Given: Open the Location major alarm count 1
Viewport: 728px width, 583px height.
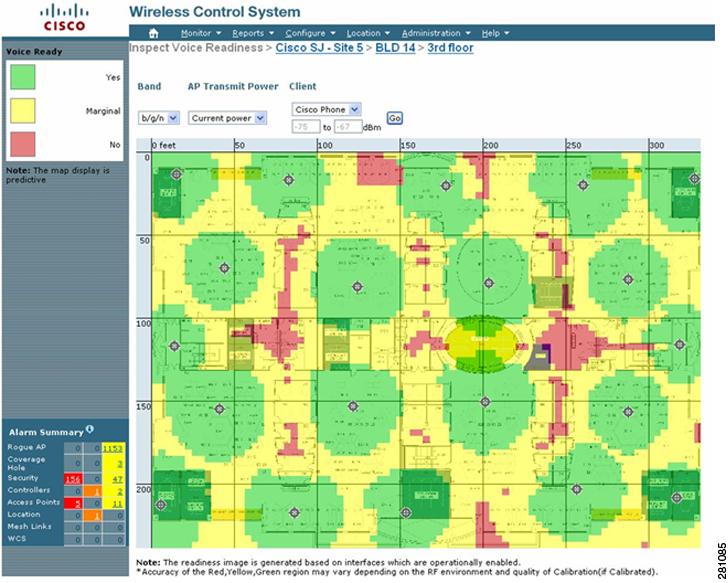Looking at the screenshot, I should pyautogui.click(x=98, y=516).
